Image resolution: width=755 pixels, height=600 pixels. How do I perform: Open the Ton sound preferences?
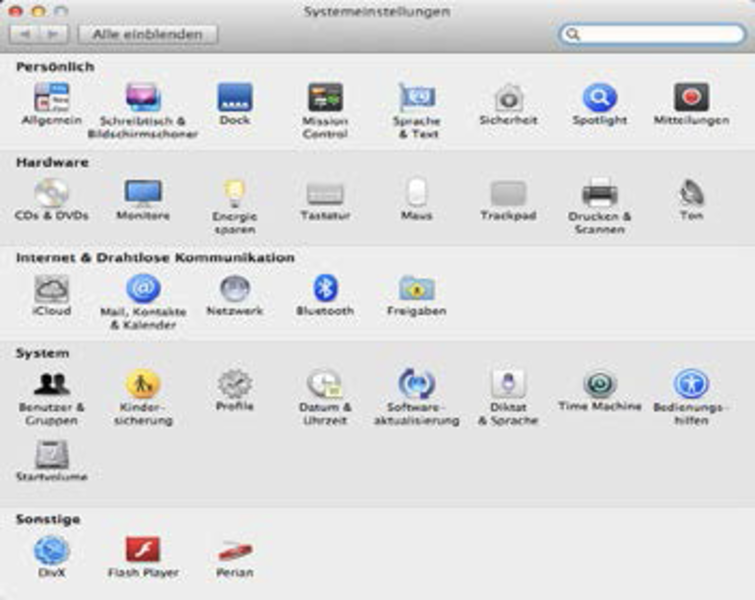pos(691,199)
